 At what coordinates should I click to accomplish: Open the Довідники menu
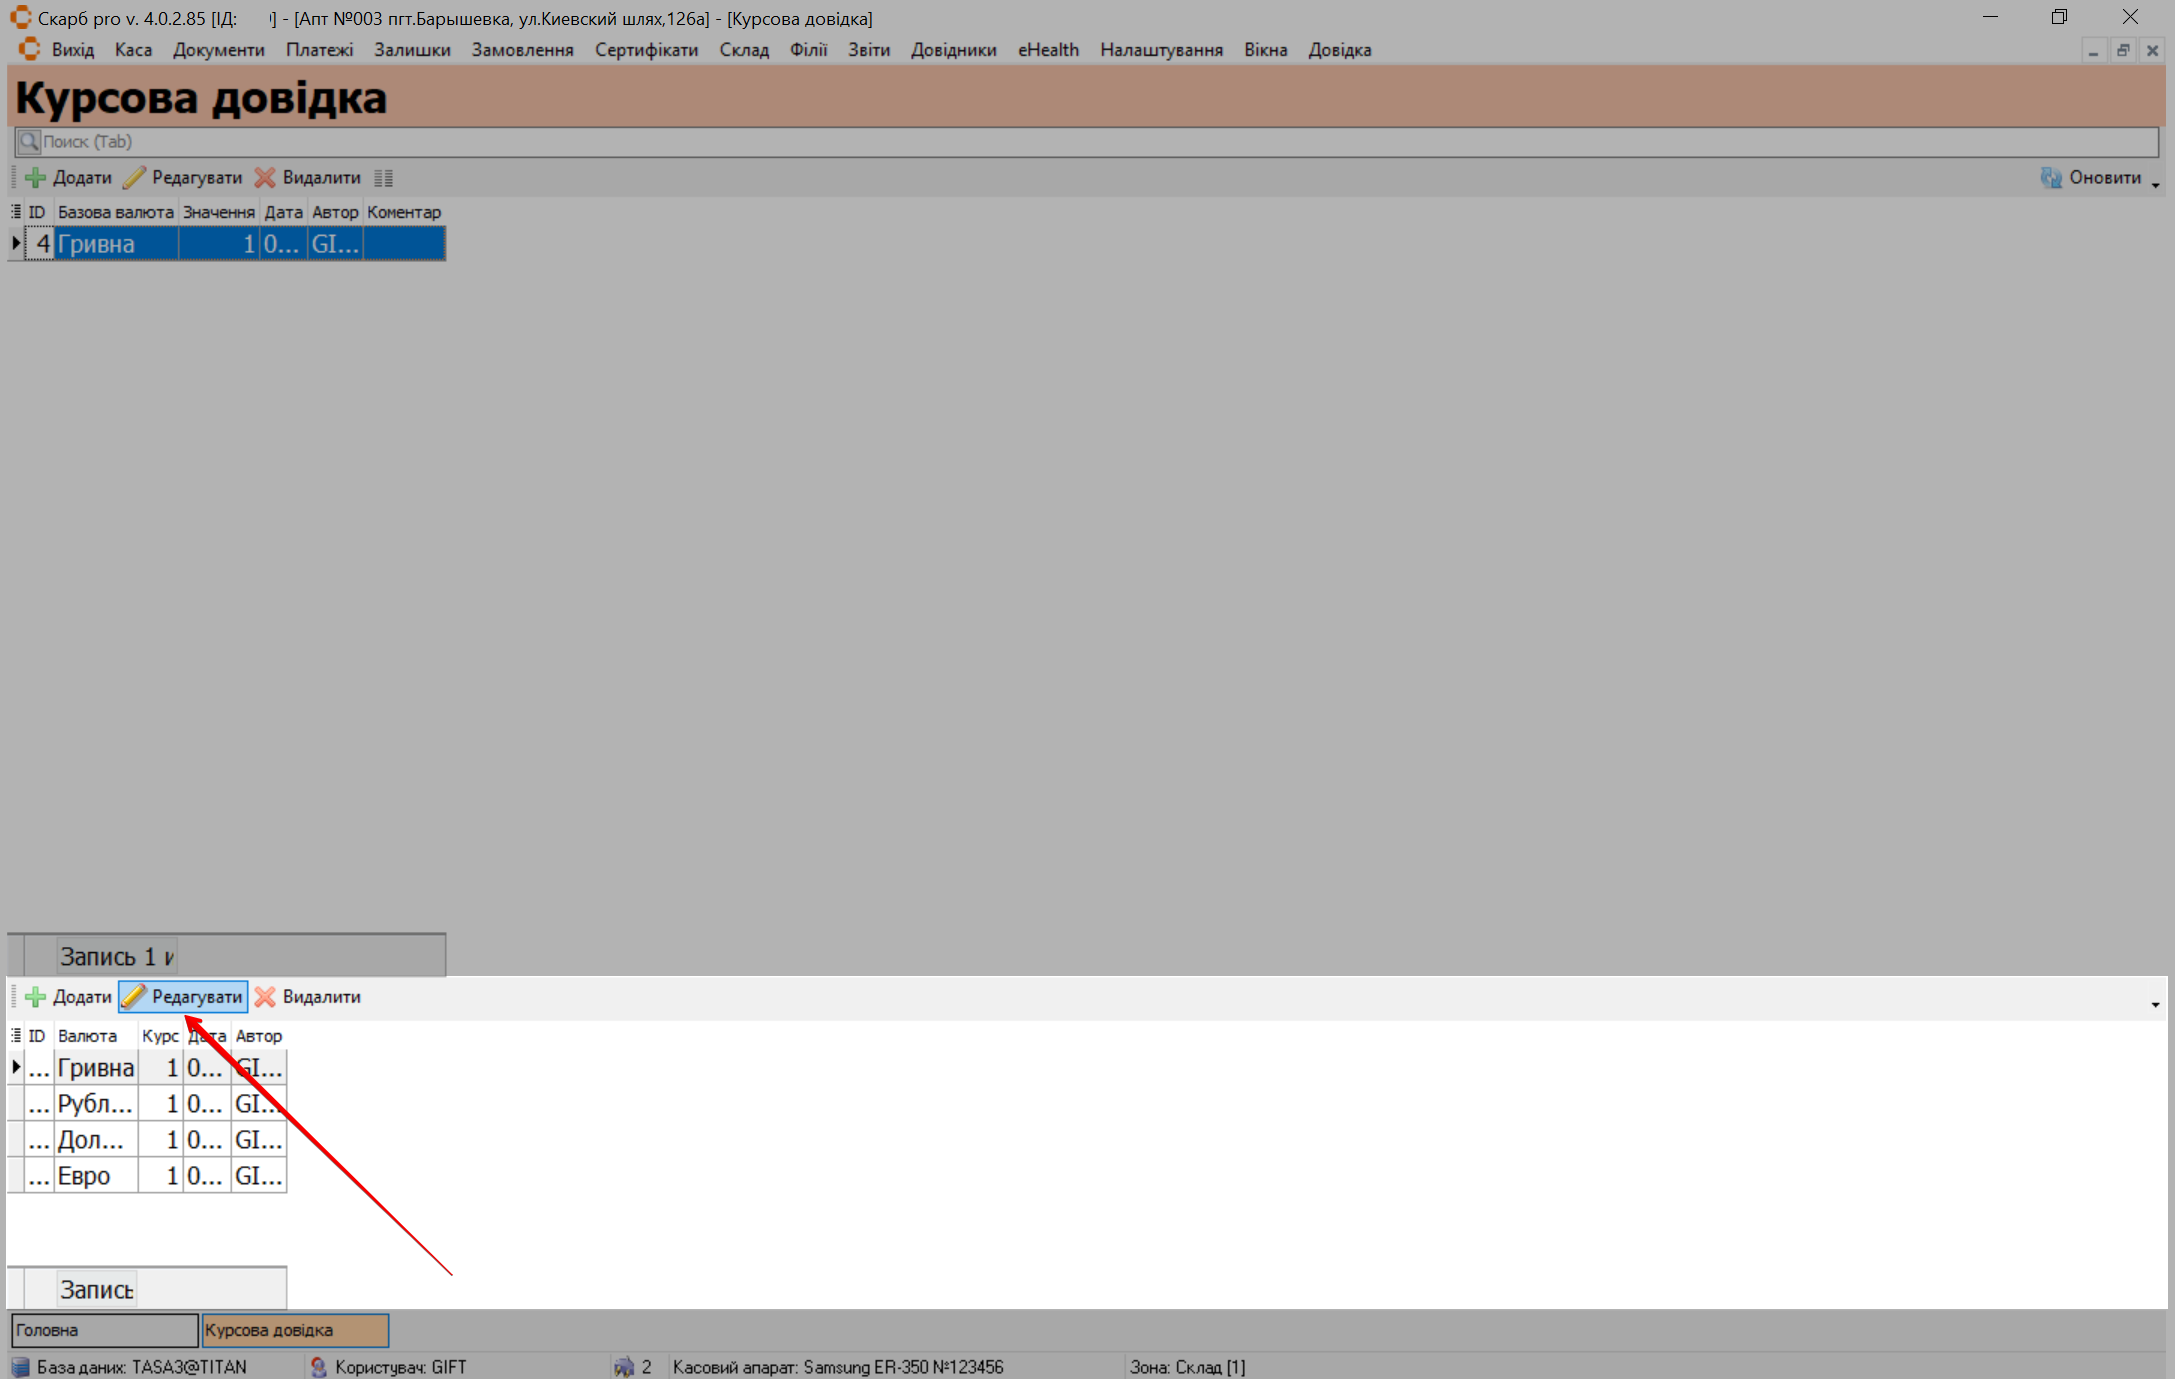coord(953,50)
